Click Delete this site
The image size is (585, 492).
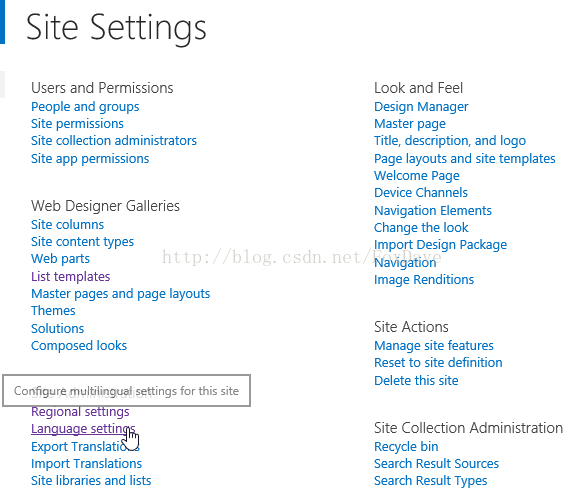[416, 381]
